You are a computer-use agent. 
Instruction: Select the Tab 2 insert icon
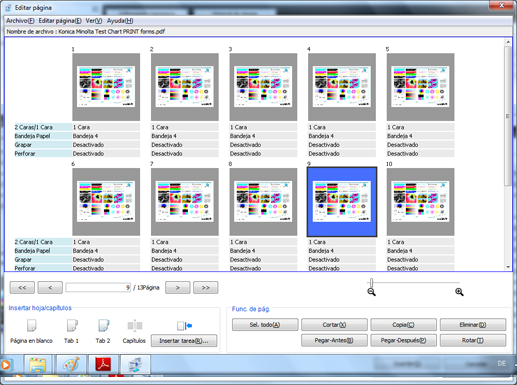tap(103, 326)
